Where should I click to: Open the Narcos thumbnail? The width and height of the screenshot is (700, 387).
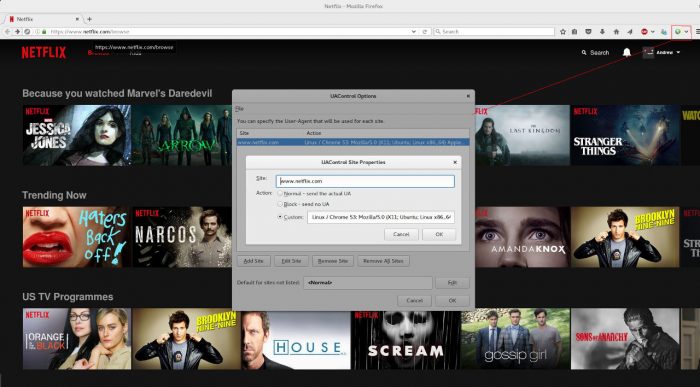click(182, 237)
